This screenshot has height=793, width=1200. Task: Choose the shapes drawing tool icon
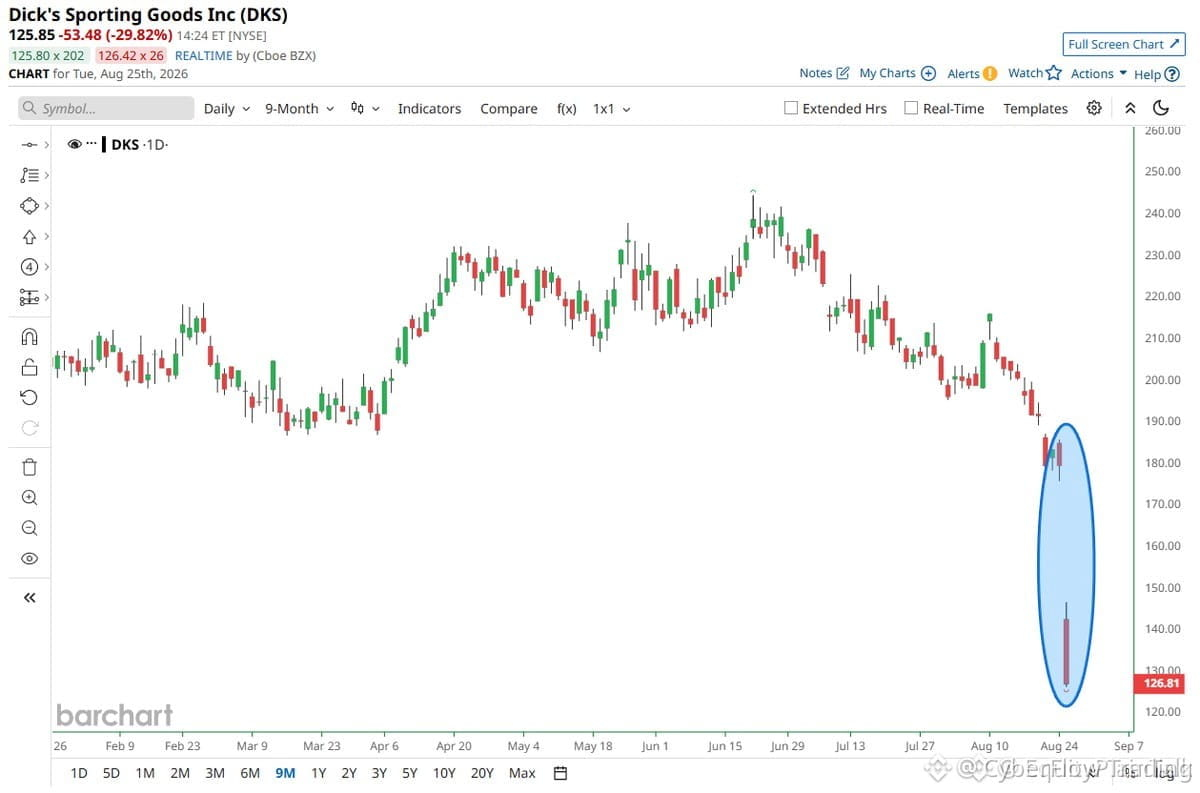[29, 206]
